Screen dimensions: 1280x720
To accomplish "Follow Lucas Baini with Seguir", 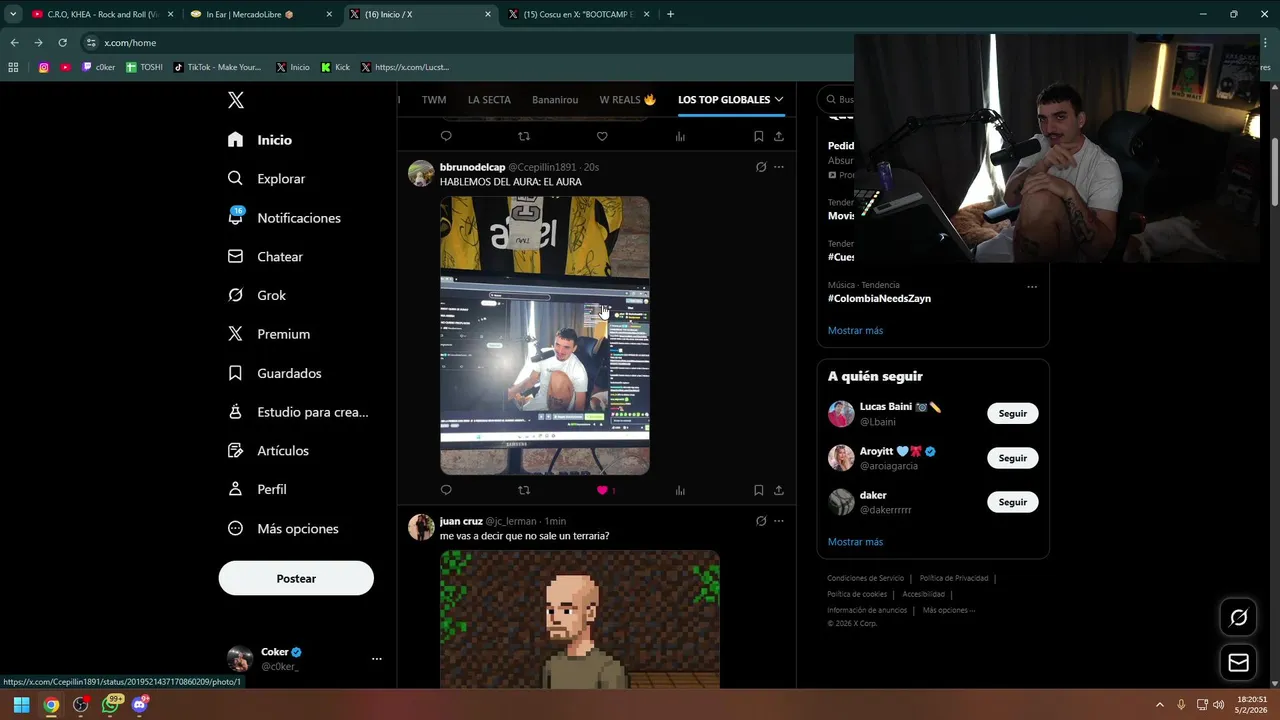I will 1013,413.
